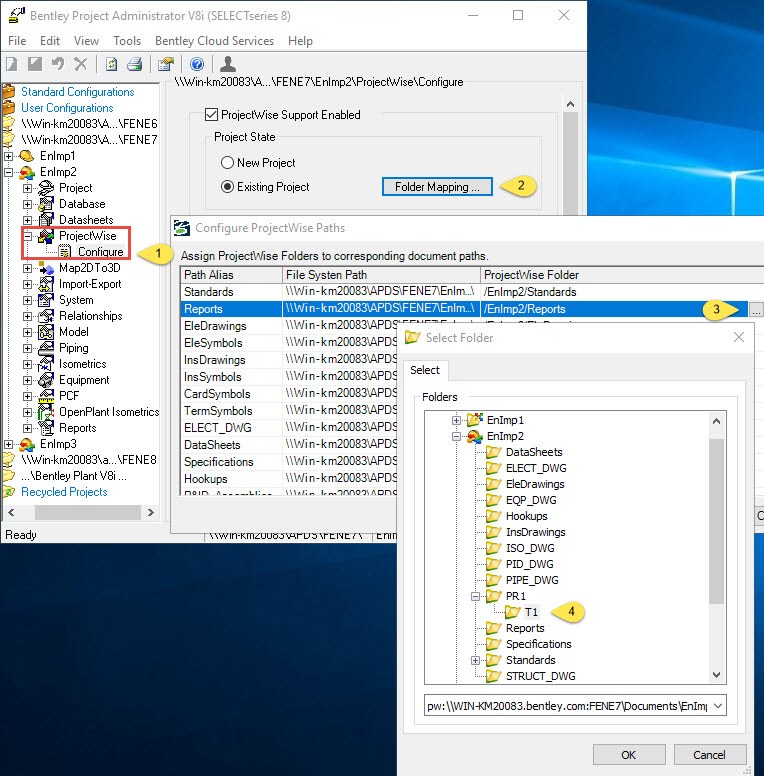Open the Standard Configurations link
The image size is (764, 776).
(78, 92)
